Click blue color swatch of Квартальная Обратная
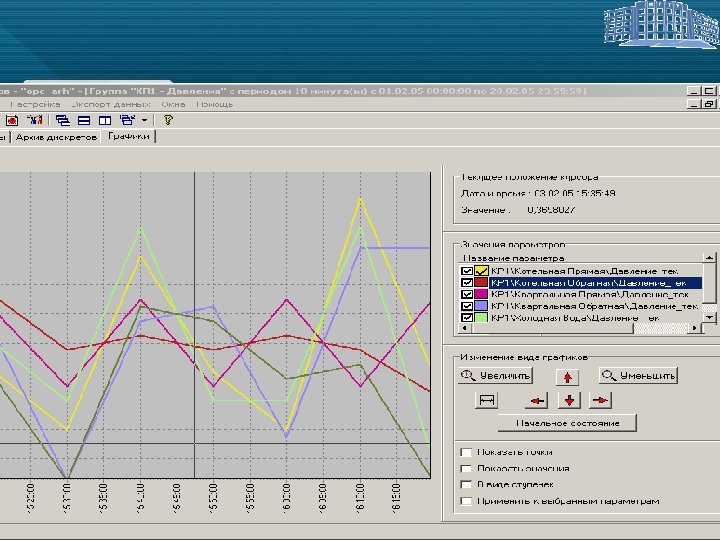This screenshot has width=720, height=540. click(481, 306)
